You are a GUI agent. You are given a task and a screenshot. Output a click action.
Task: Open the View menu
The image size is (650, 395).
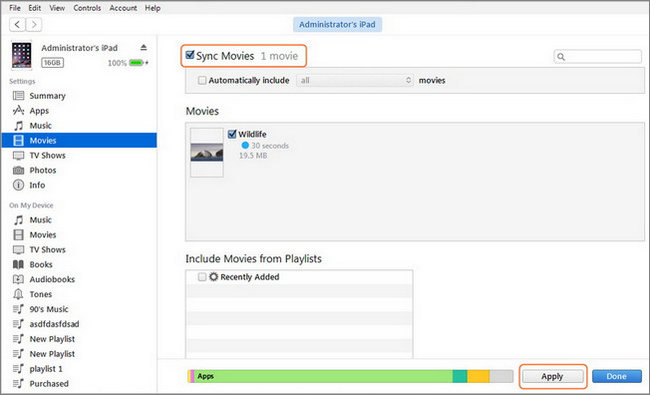[x=57, y=8]
